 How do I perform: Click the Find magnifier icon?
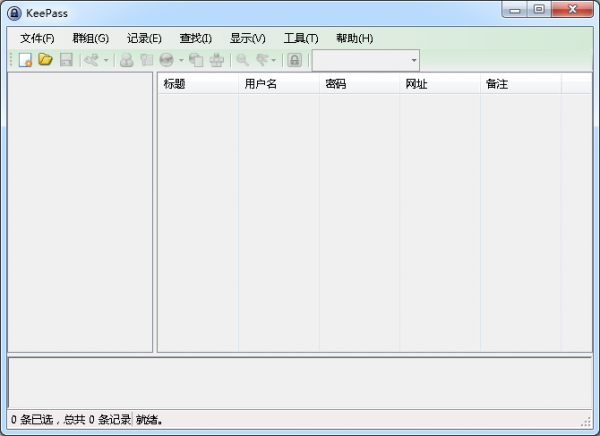pyautogui.click(x=243, y=60)
